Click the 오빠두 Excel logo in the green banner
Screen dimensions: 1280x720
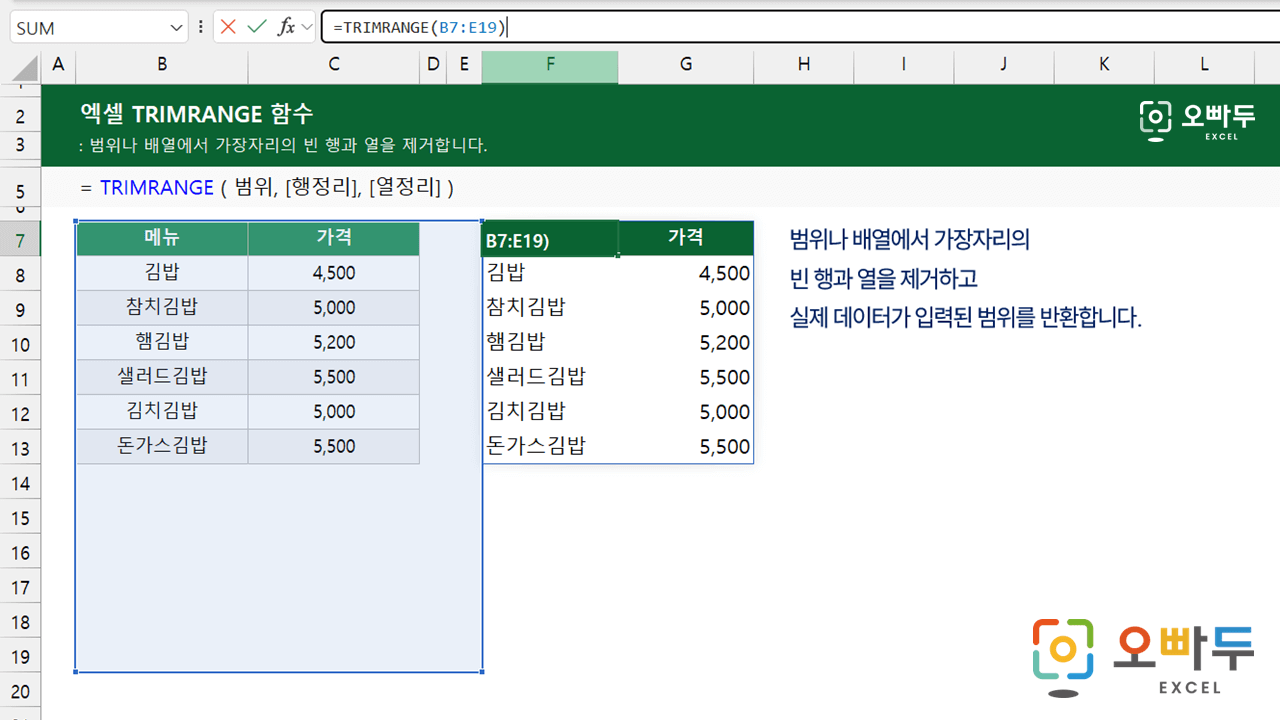tap(1195, 119)
